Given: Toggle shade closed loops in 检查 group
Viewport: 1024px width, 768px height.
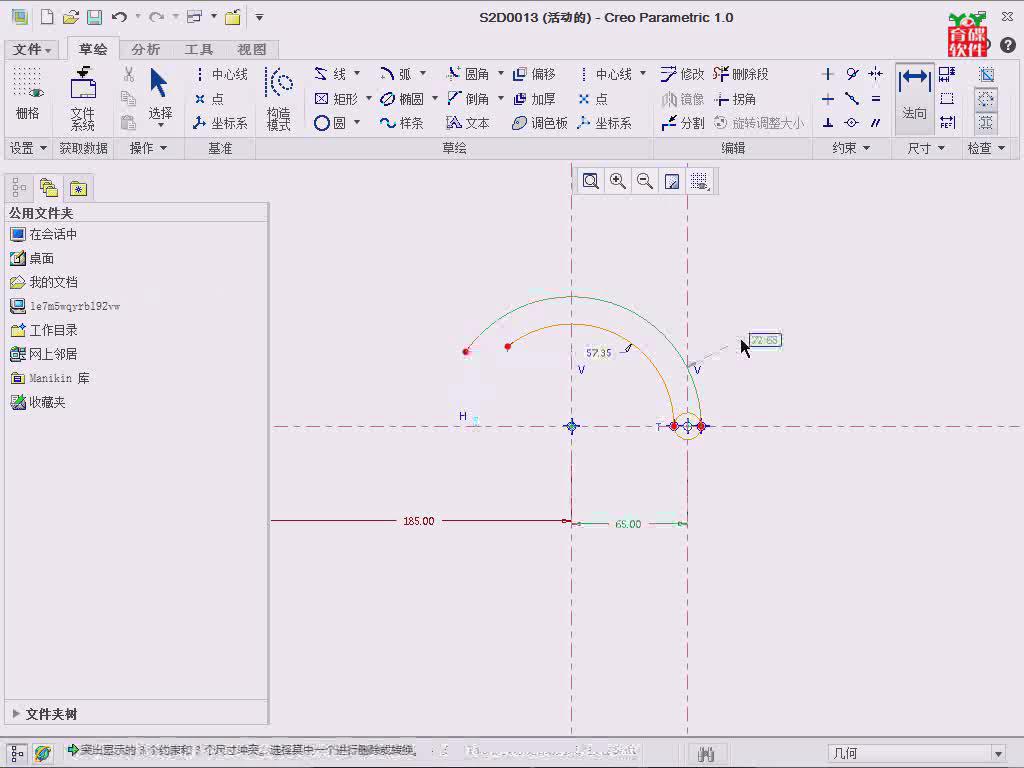Looking at the screenshot, I should coord(986,123).
